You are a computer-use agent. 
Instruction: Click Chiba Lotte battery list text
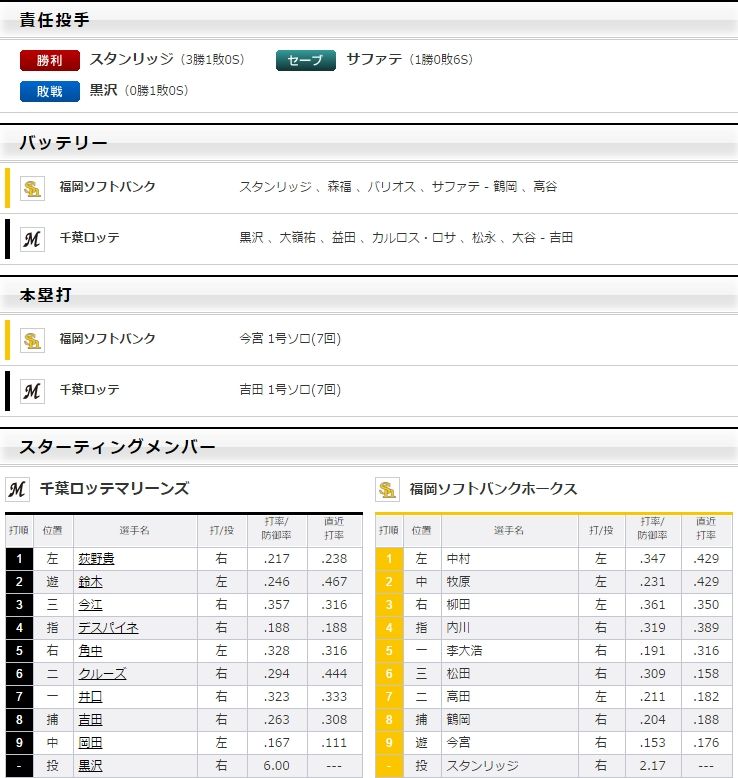coord(406,238)
